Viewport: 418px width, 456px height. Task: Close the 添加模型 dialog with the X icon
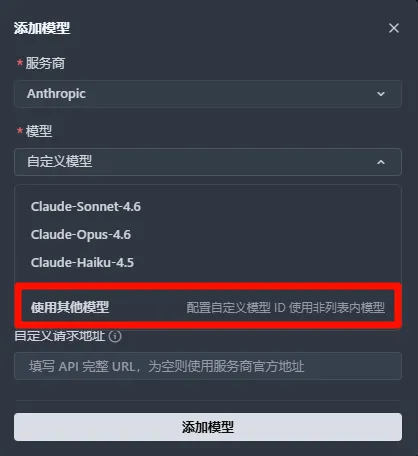tap(394, 28)
